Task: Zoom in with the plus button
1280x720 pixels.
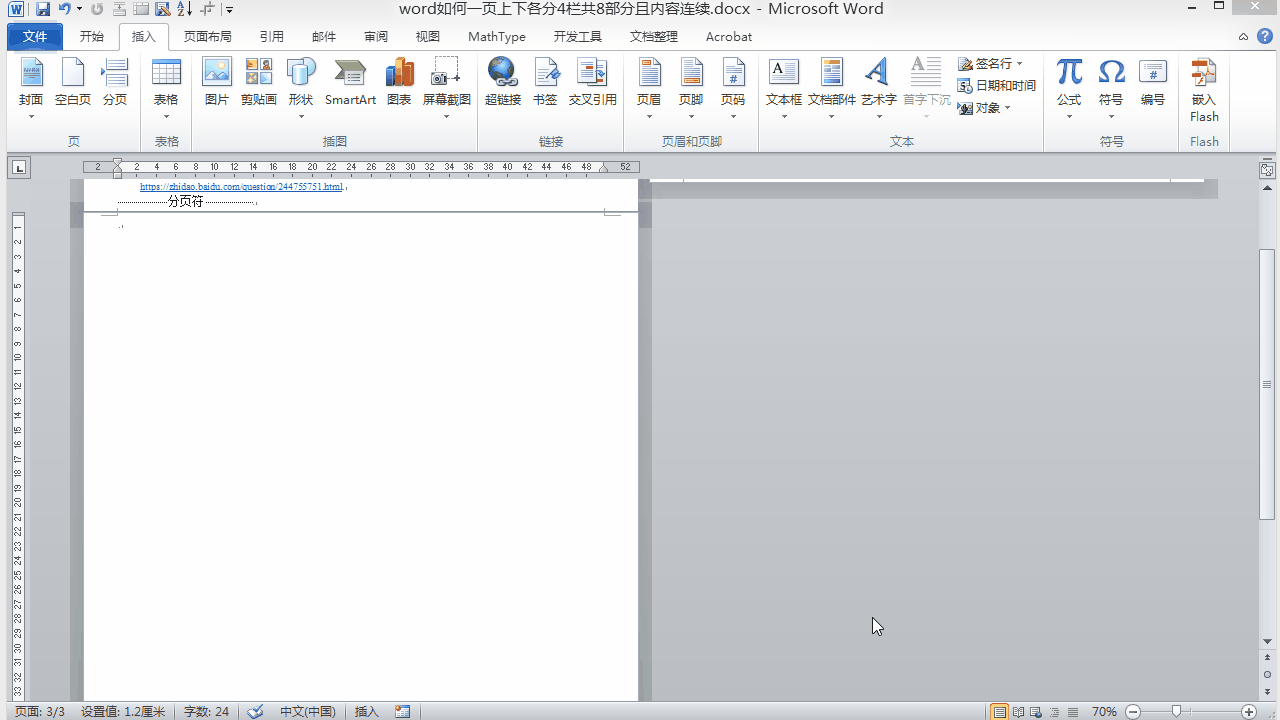Action: pyautogui.click(x=1249, y=712)
